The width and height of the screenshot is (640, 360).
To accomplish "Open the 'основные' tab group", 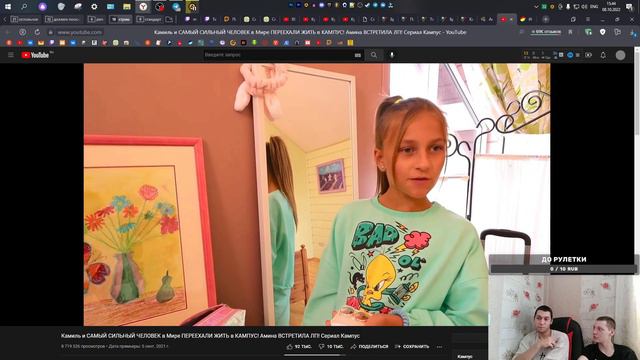I will 25,19.
